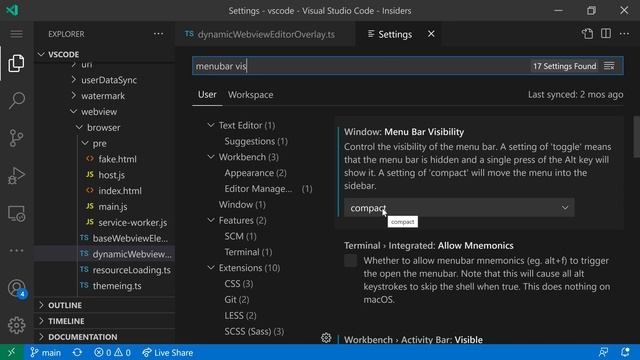640x360 pixels.
Task: Toggle the Allow Mnemonics checkbox
Action: tap(350, 261)
